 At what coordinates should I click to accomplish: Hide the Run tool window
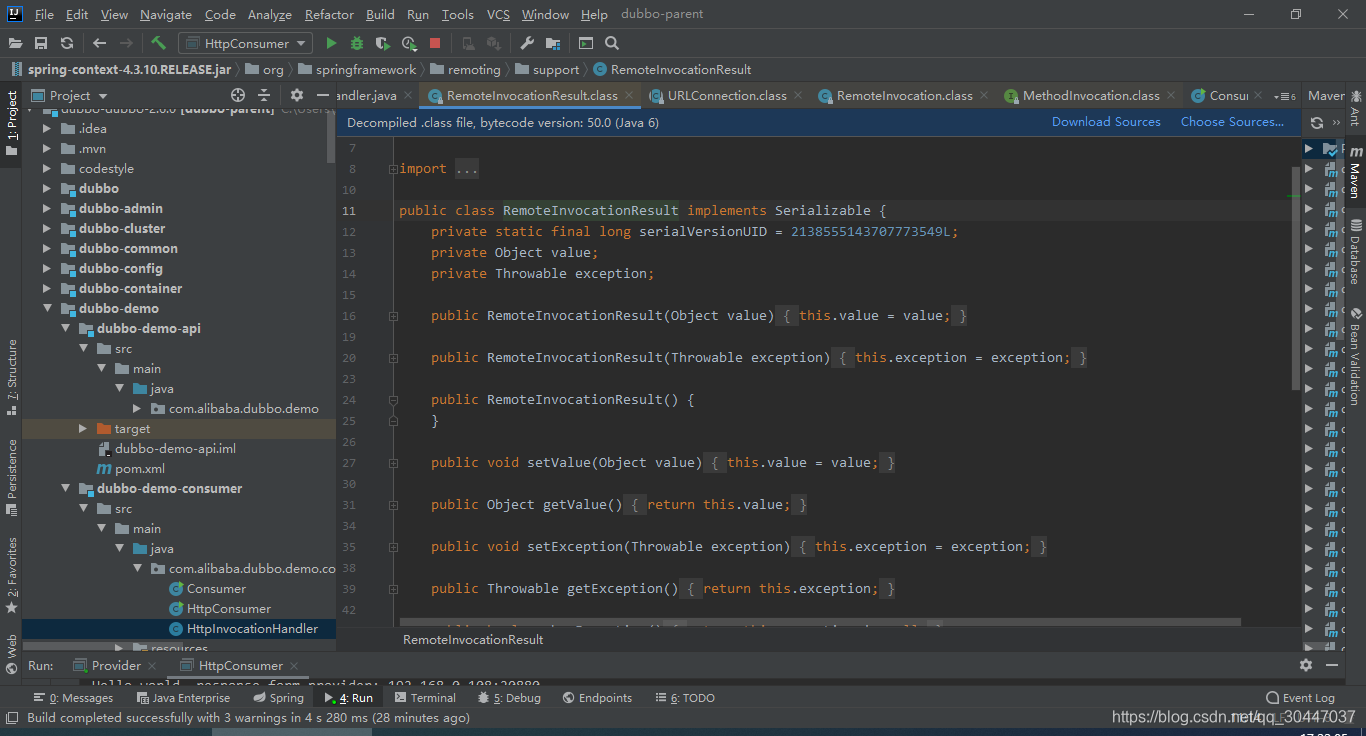[1334, 665]
